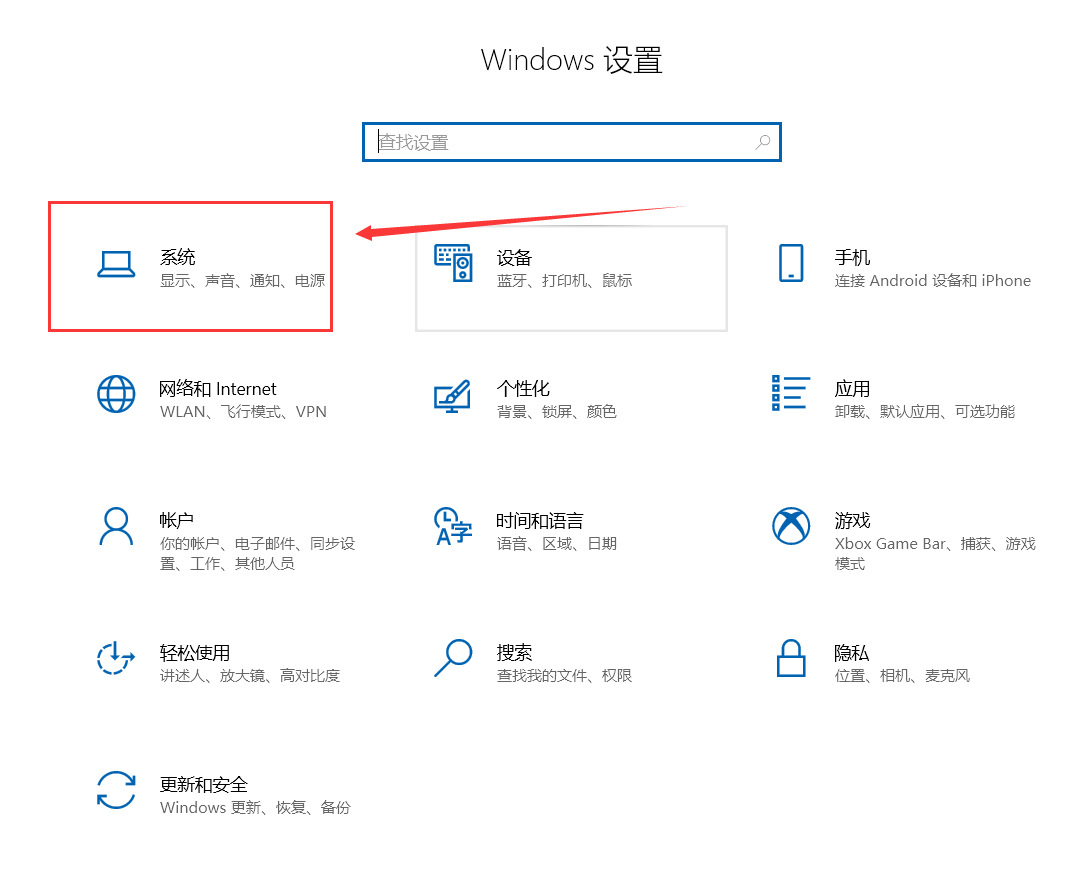Click the Windows 设置 page heading
1082x870 pixels.
tap(571, 60)
